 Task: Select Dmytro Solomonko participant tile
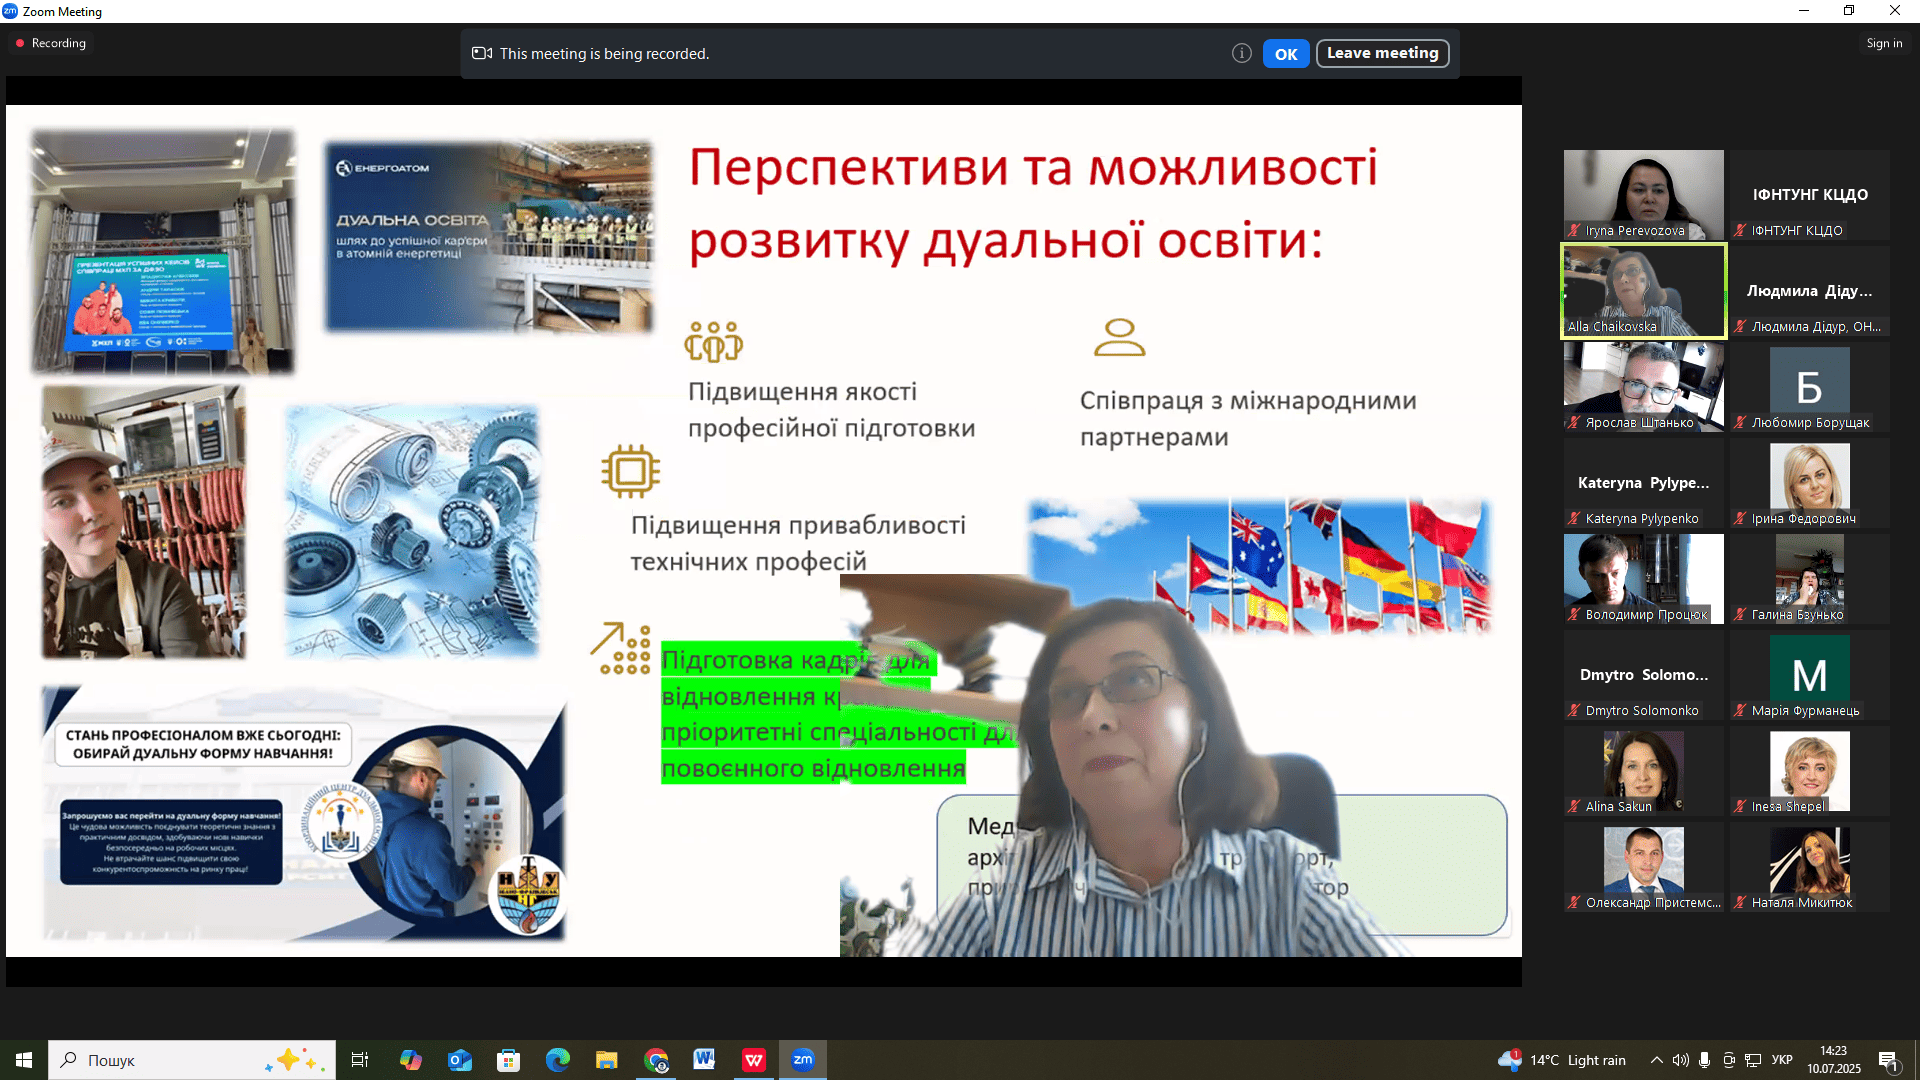tap(1643, 675)
